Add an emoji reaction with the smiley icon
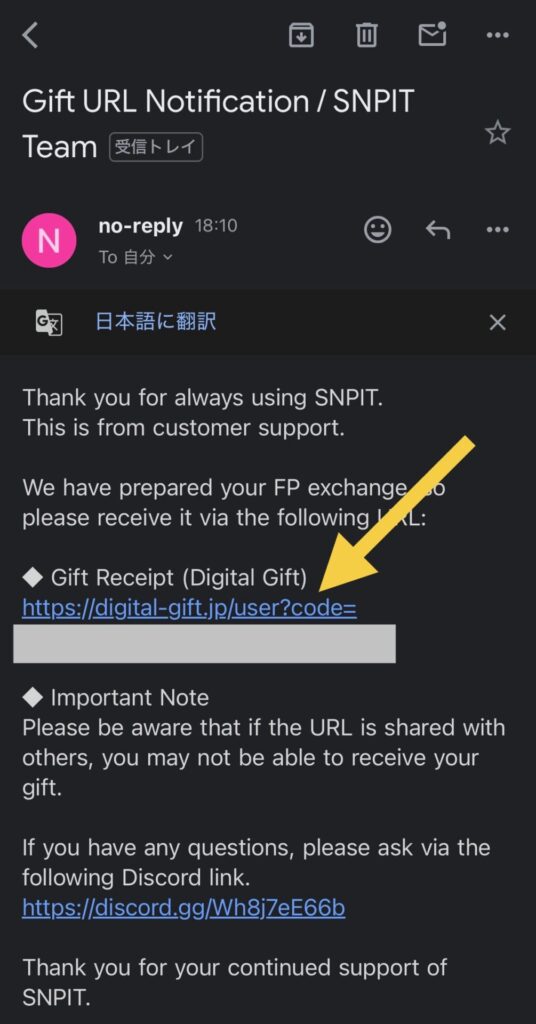The height and width of the screenshot is (1024, 536). [377, 230]
